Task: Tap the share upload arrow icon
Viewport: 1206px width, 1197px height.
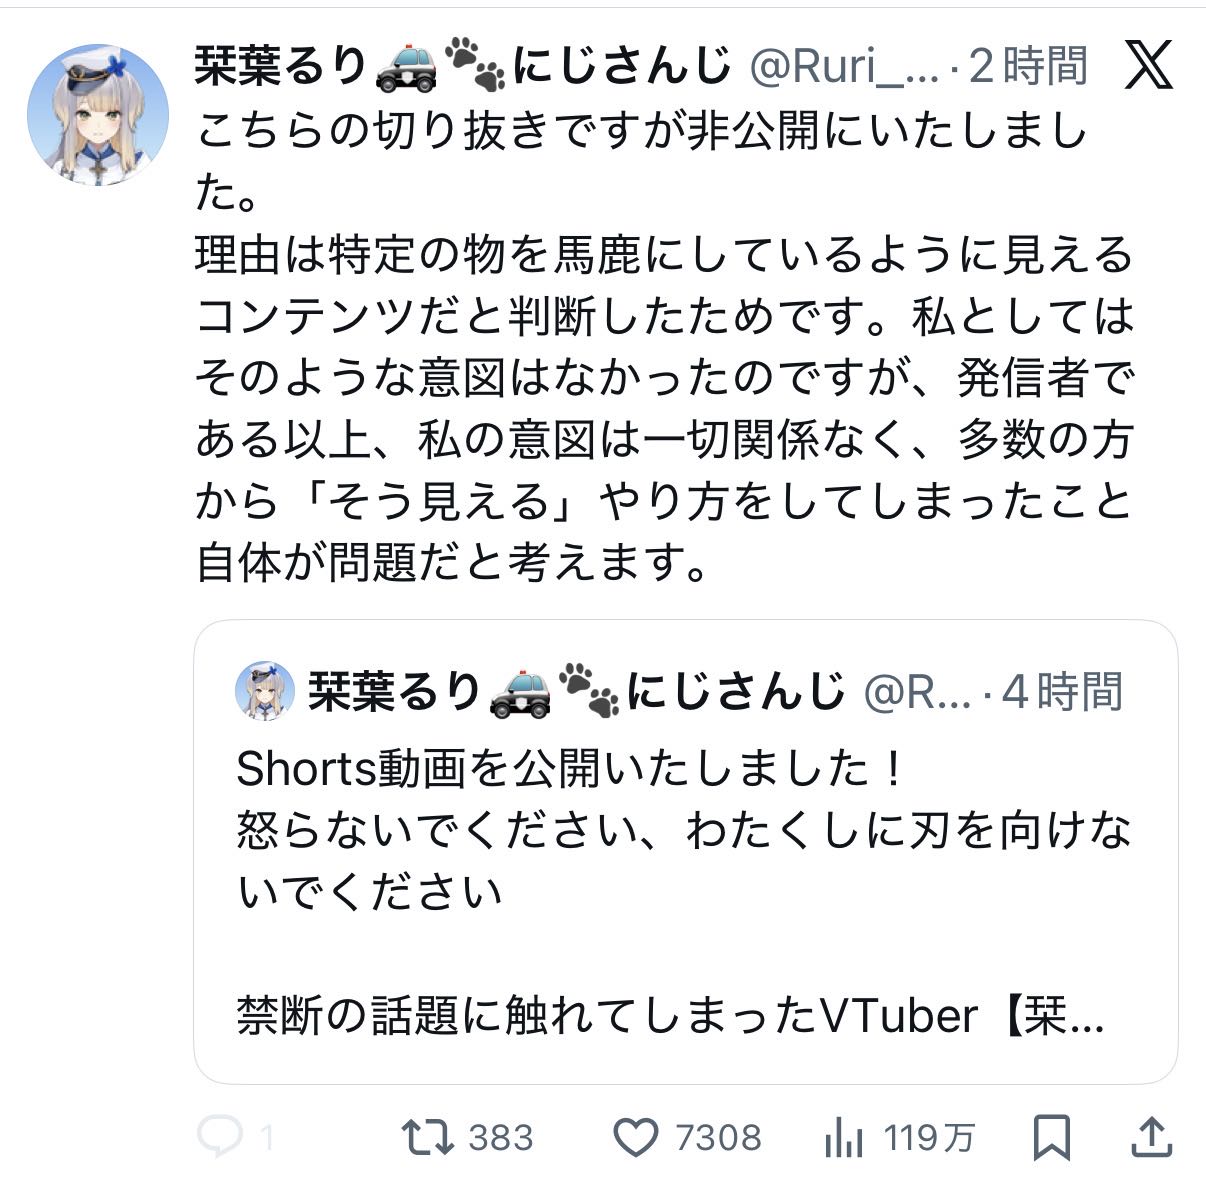Action: 1151,1137
